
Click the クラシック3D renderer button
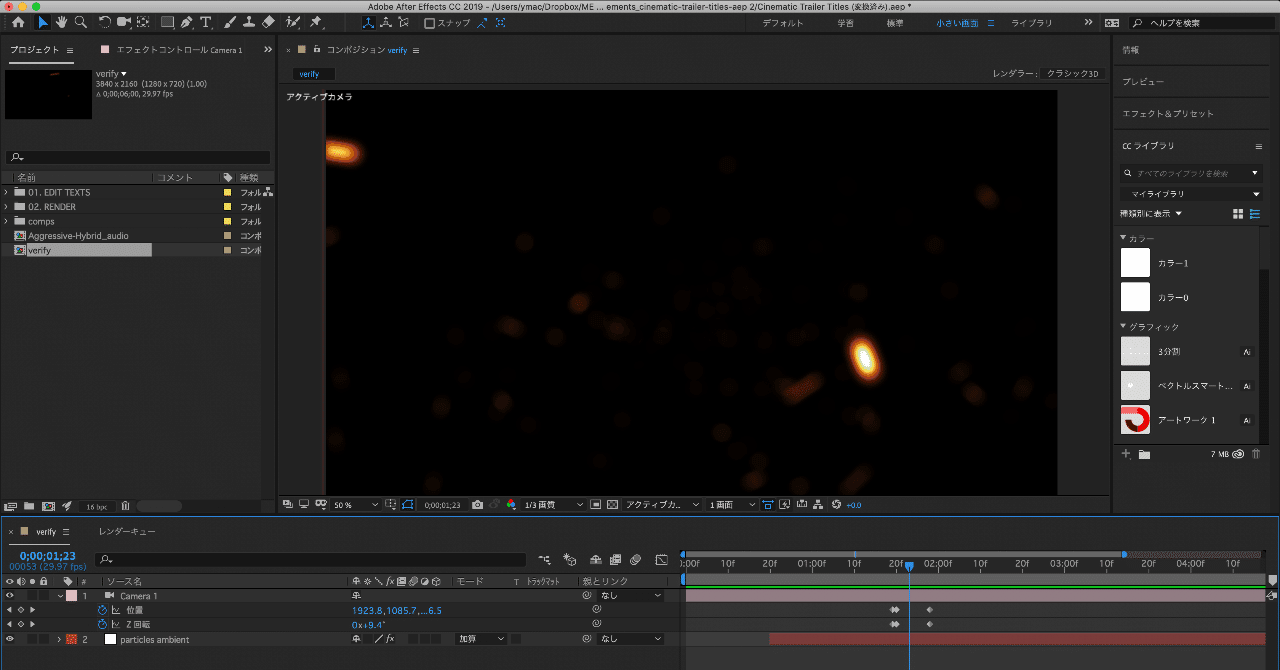[x=1073, y=73]
